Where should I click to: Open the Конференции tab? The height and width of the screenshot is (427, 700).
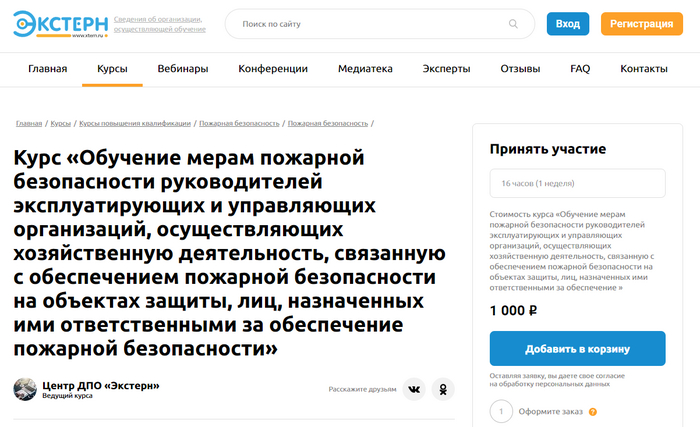273,69
